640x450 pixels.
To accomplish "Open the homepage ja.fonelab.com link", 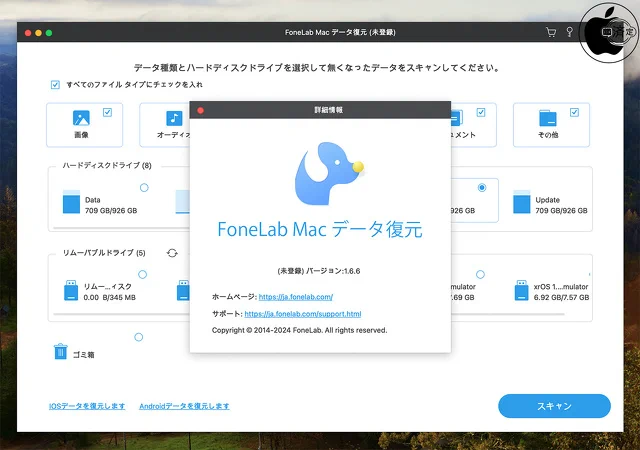I will [296, 297].
